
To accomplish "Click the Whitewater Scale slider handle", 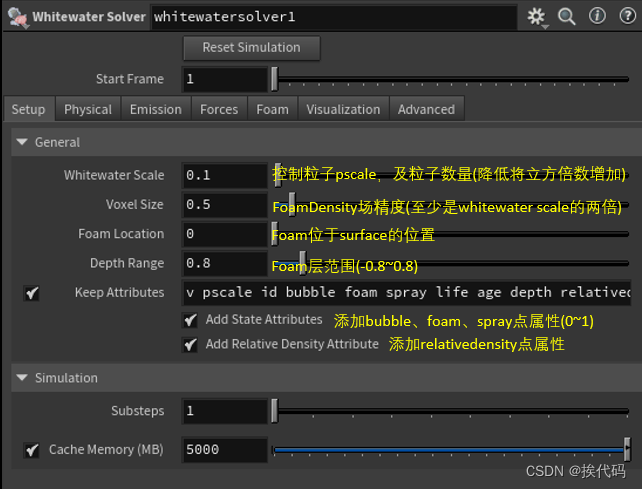I will (278, 175).
